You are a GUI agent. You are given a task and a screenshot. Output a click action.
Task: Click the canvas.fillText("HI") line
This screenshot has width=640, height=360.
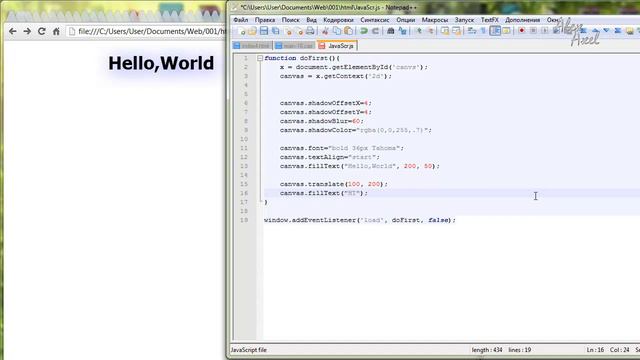tap(324, 193)
